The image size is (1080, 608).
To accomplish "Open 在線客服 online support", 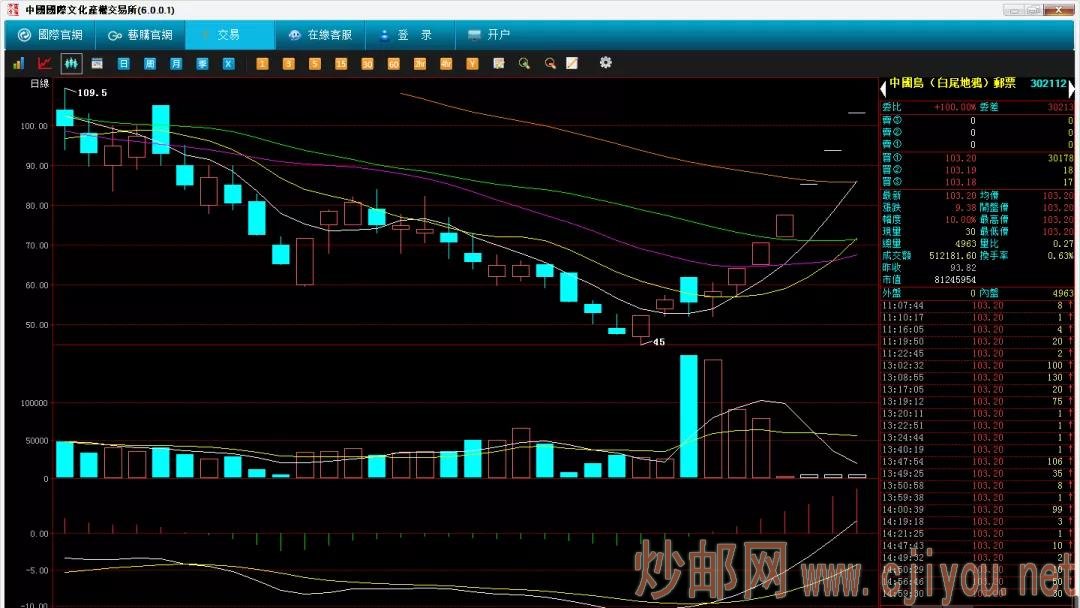I will coord(320,35).
